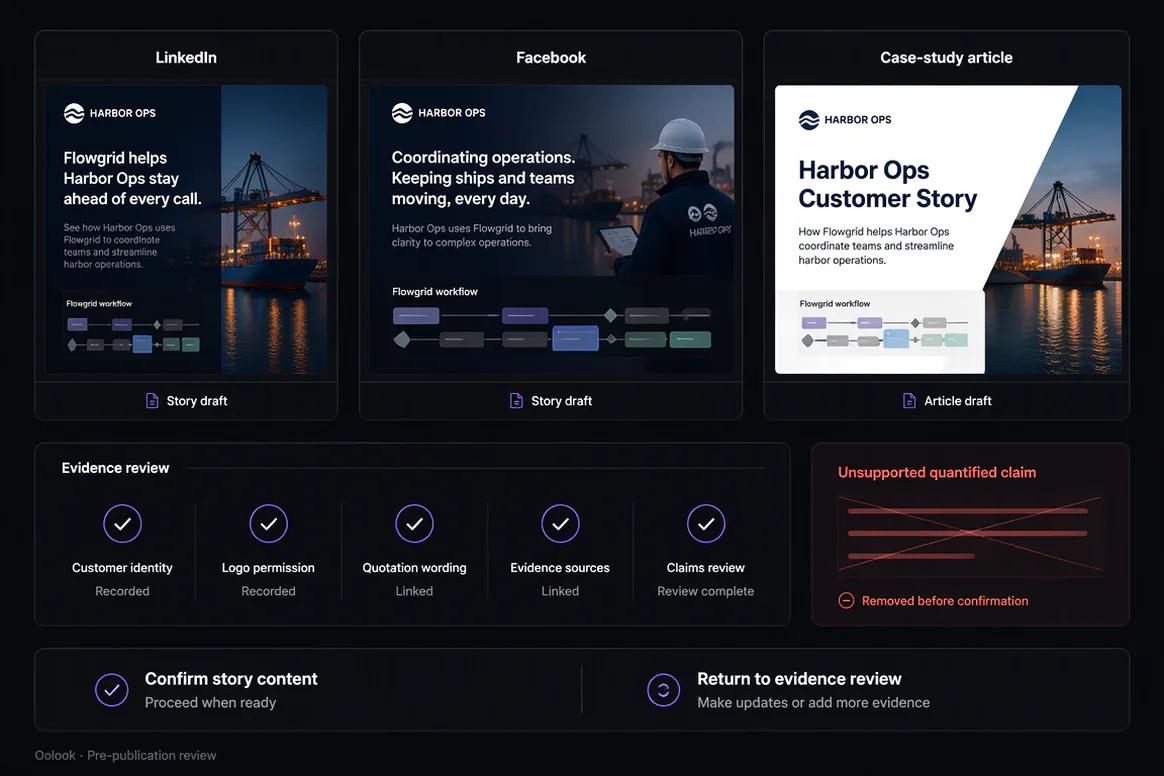
Task: Click the 'Customer identity' label
Action: coord(122,567)
